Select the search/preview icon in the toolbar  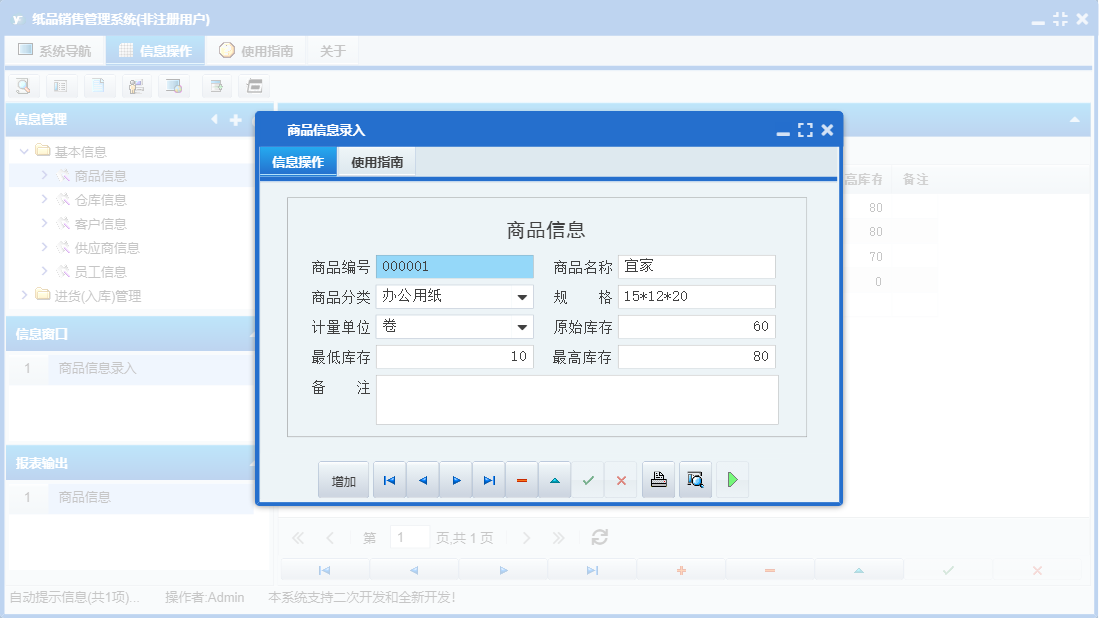(x=23, y=86)
